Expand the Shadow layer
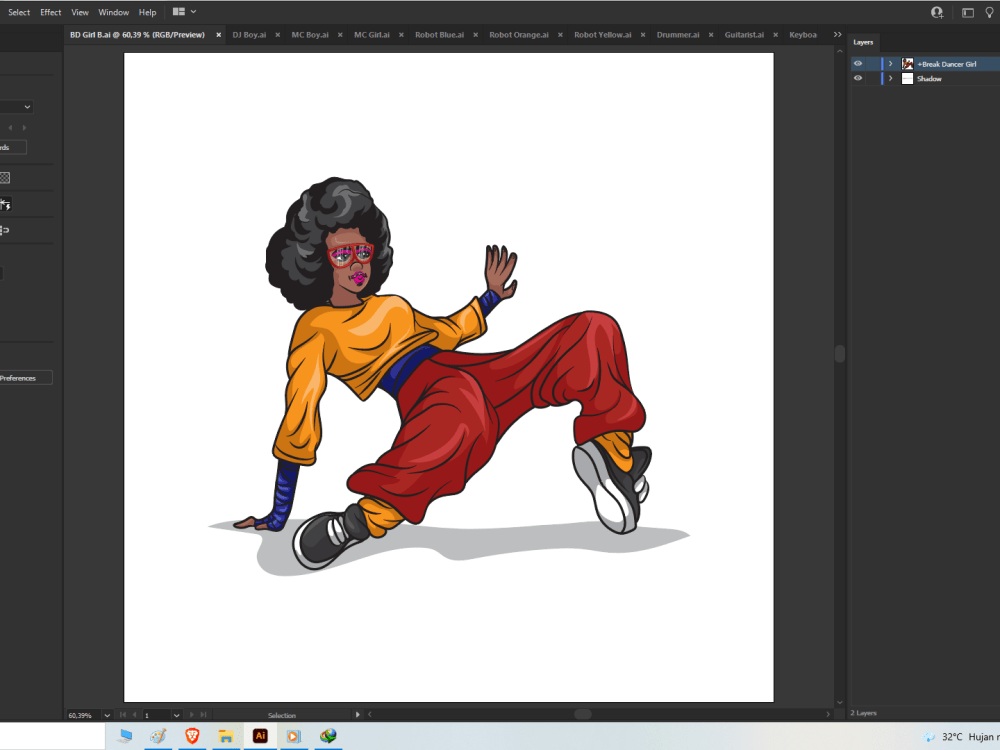 coord(891,78)
